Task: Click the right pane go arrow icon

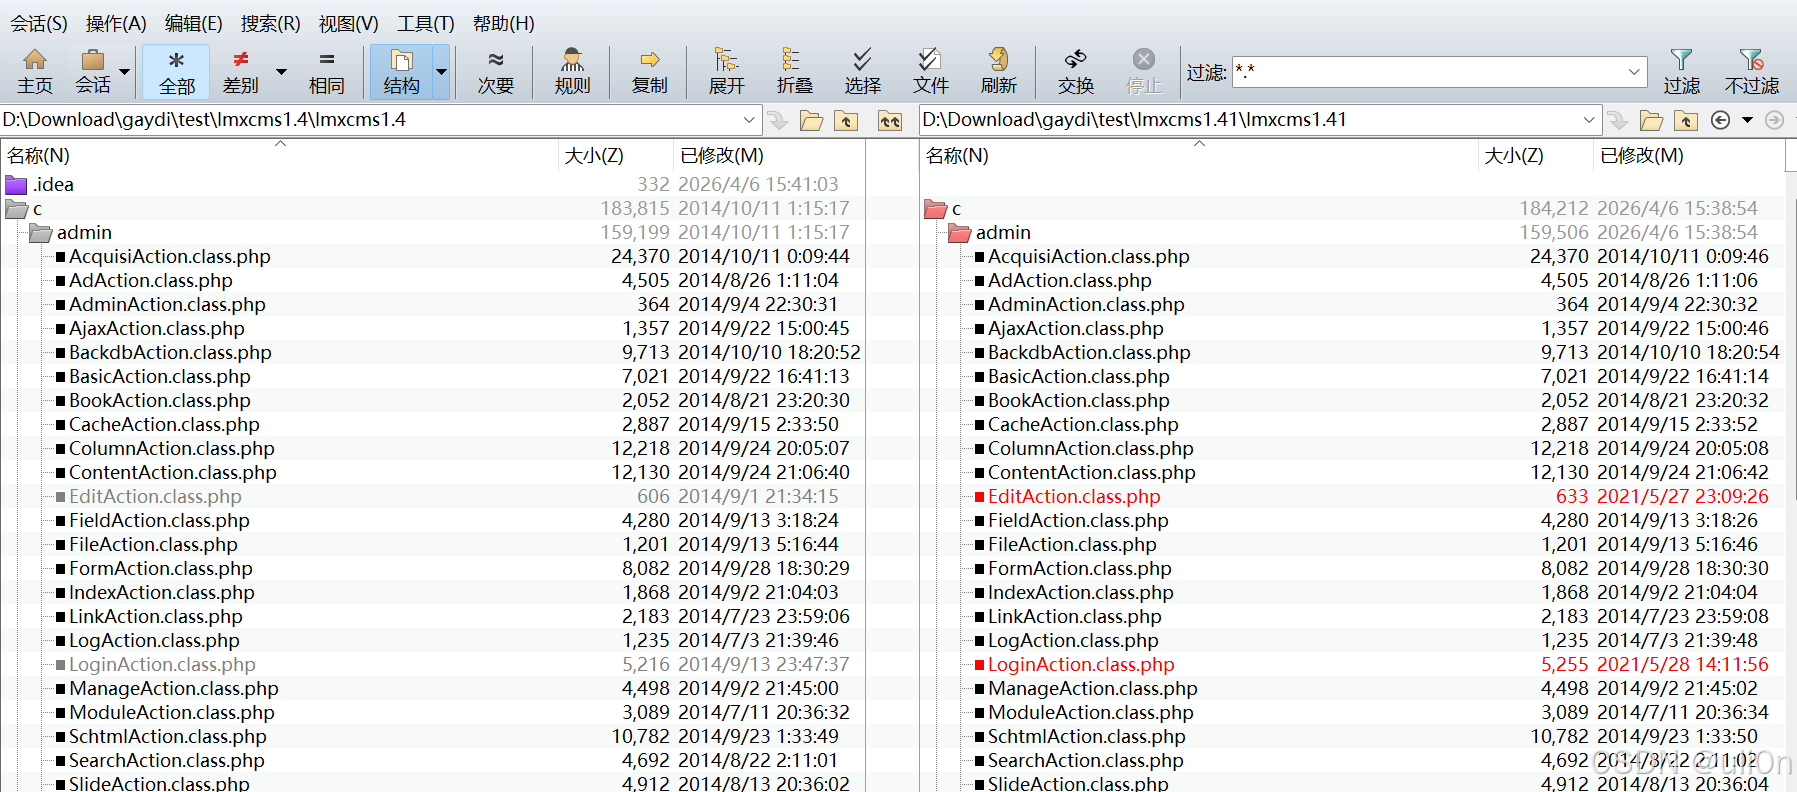Action: pyautogui.click(x=1617, y=121)
